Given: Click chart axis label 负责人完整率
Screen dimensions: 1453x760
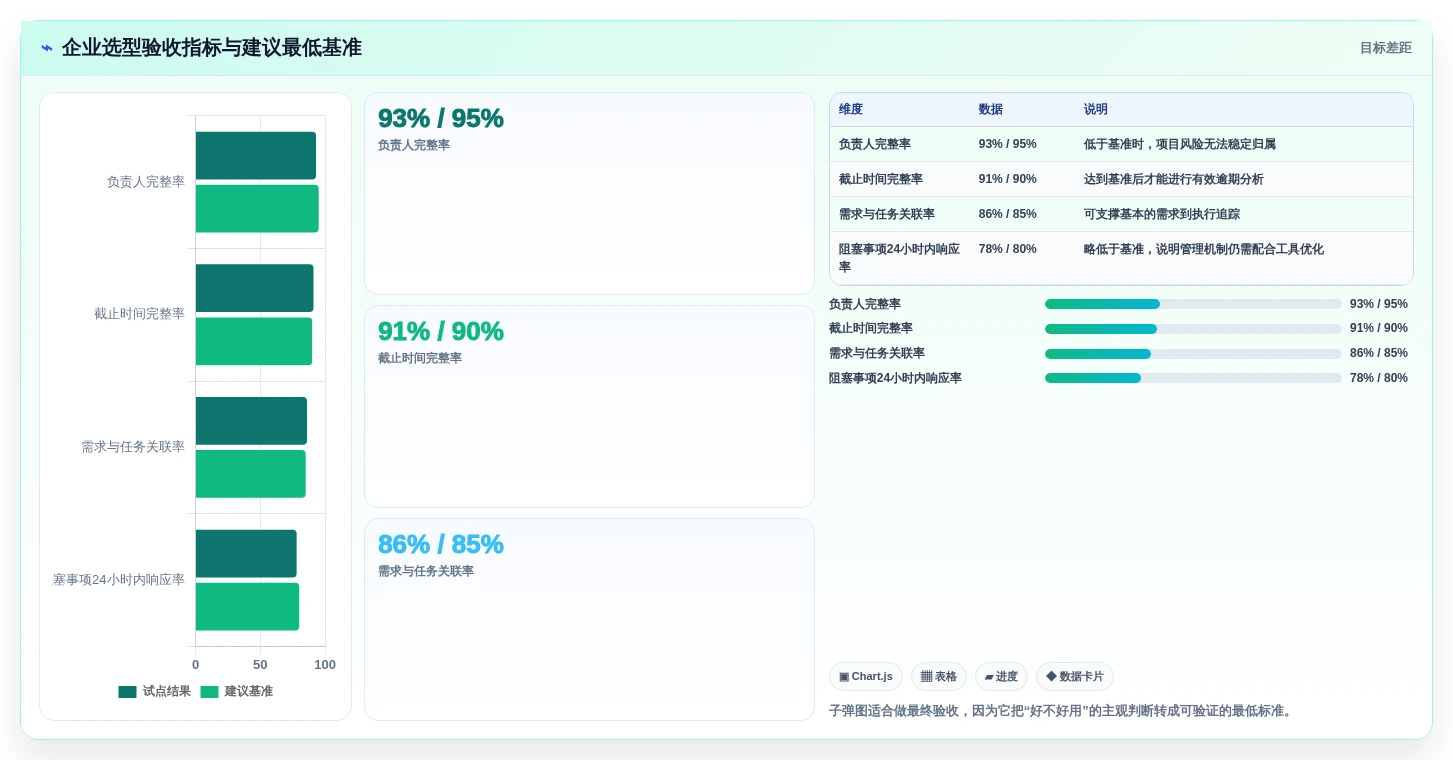Looking at the screenshot, I should (146, 182).
